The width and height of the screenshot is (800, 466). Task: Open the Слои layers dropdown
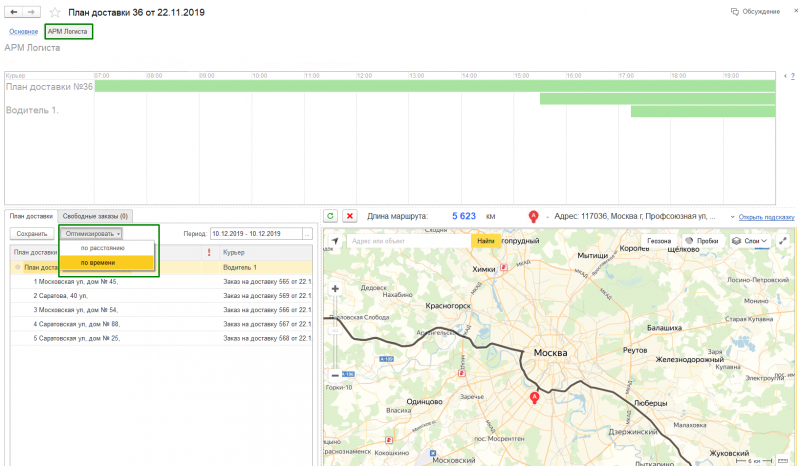click(x=749, y=241)
